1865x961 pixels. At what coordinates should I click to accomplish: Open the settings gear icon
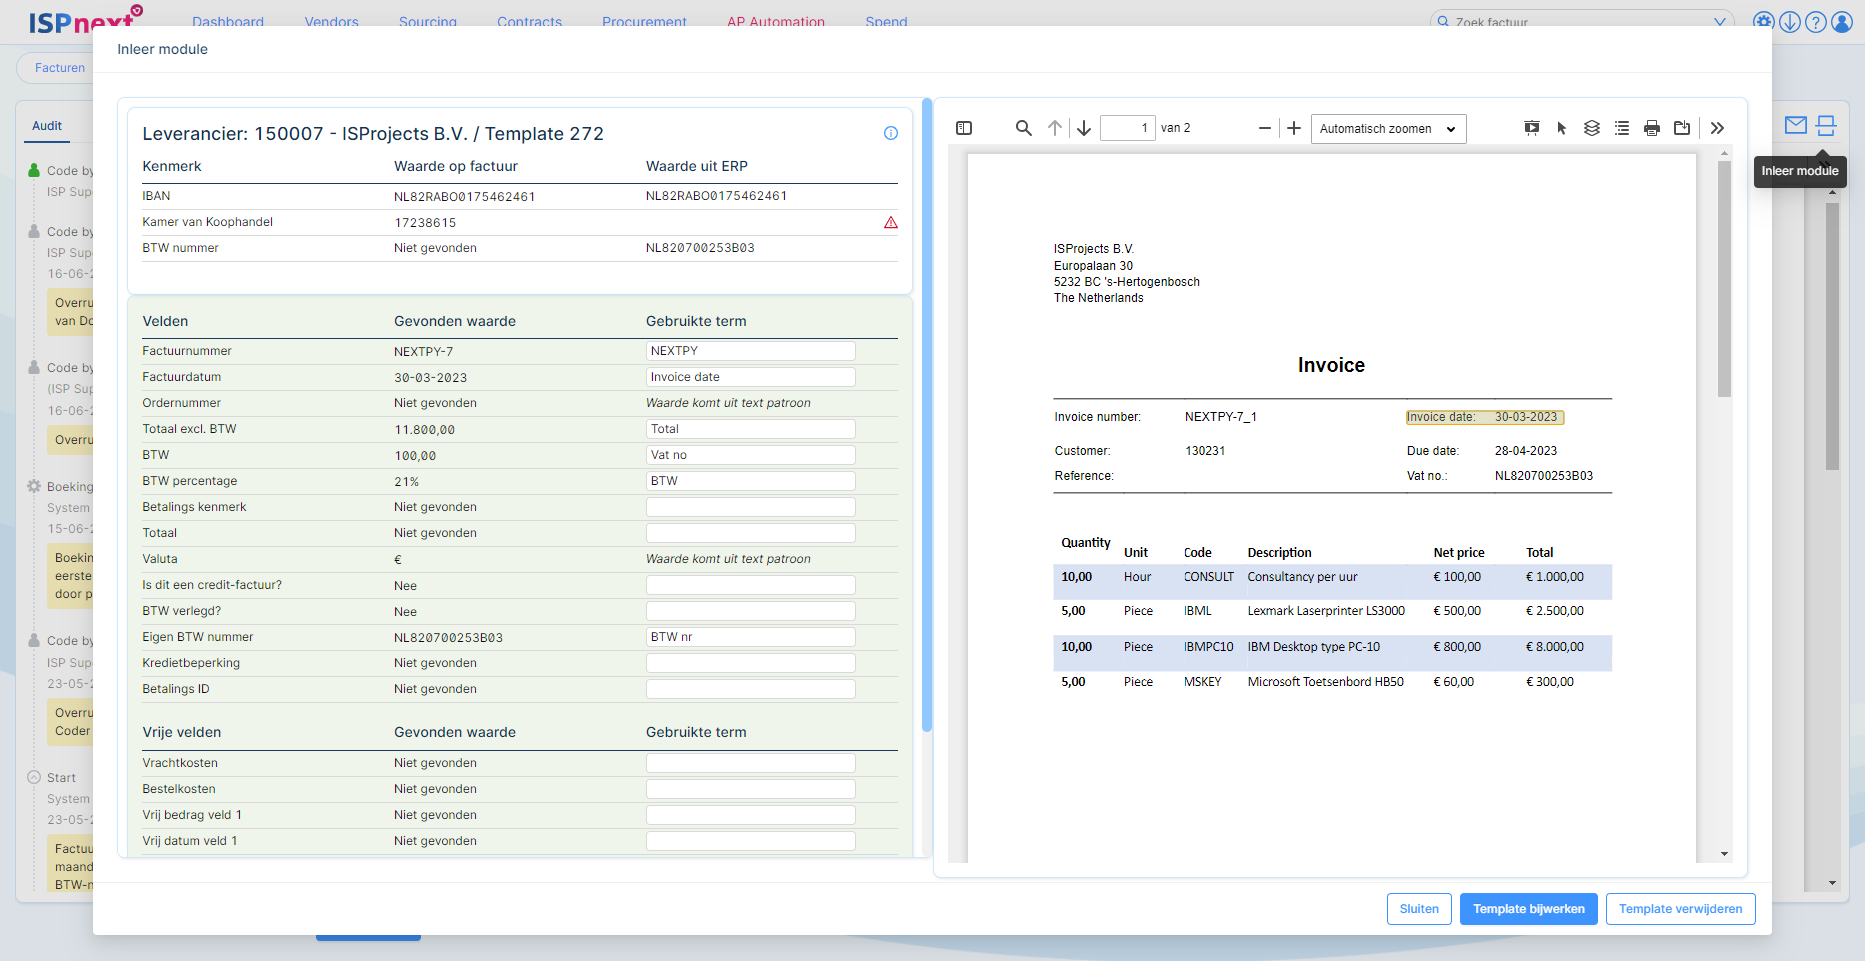coord(1764,22)
